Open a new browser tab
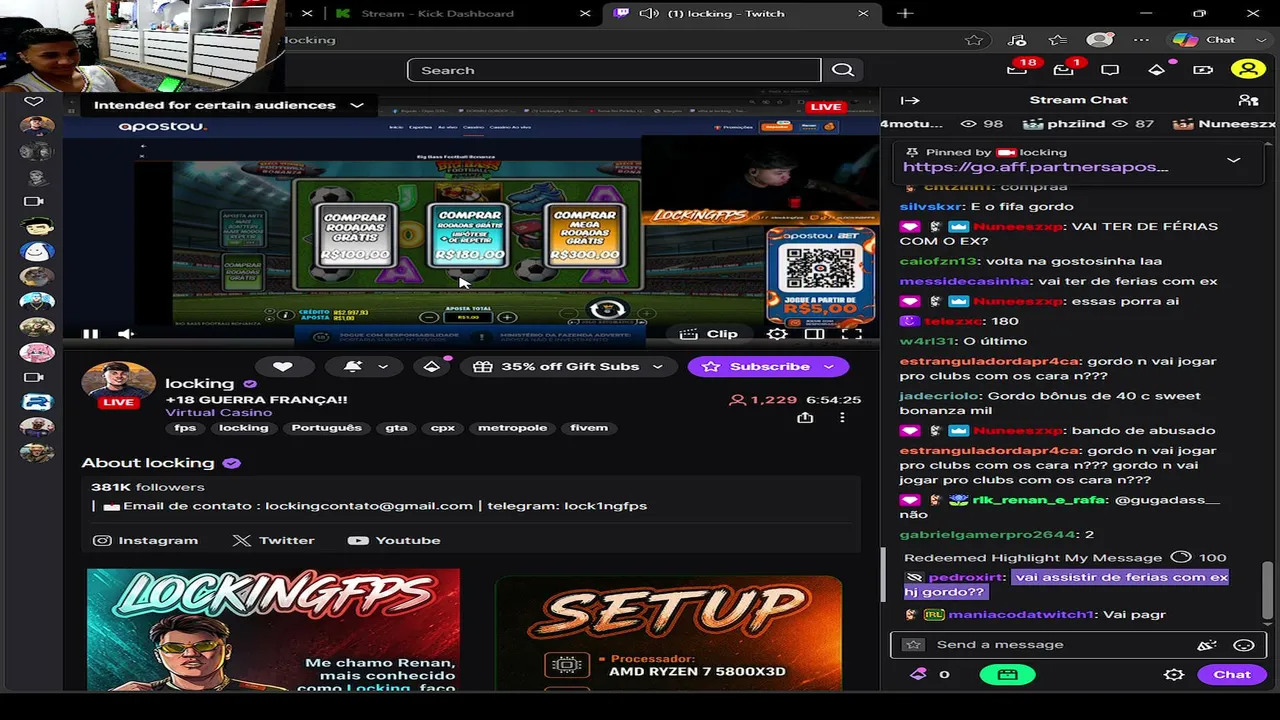Viewport: 1280px width, 720px height. tap(905, 13)
